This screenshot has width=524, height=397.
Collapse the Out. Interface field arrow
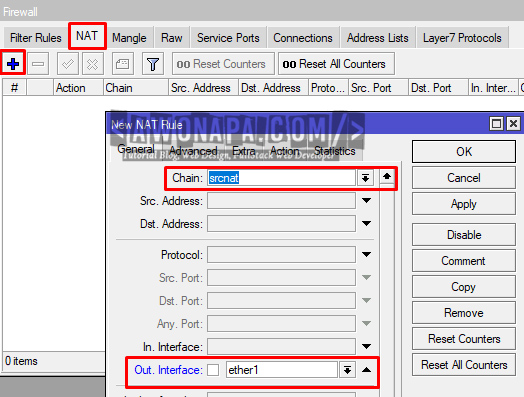tap(367, 370)
